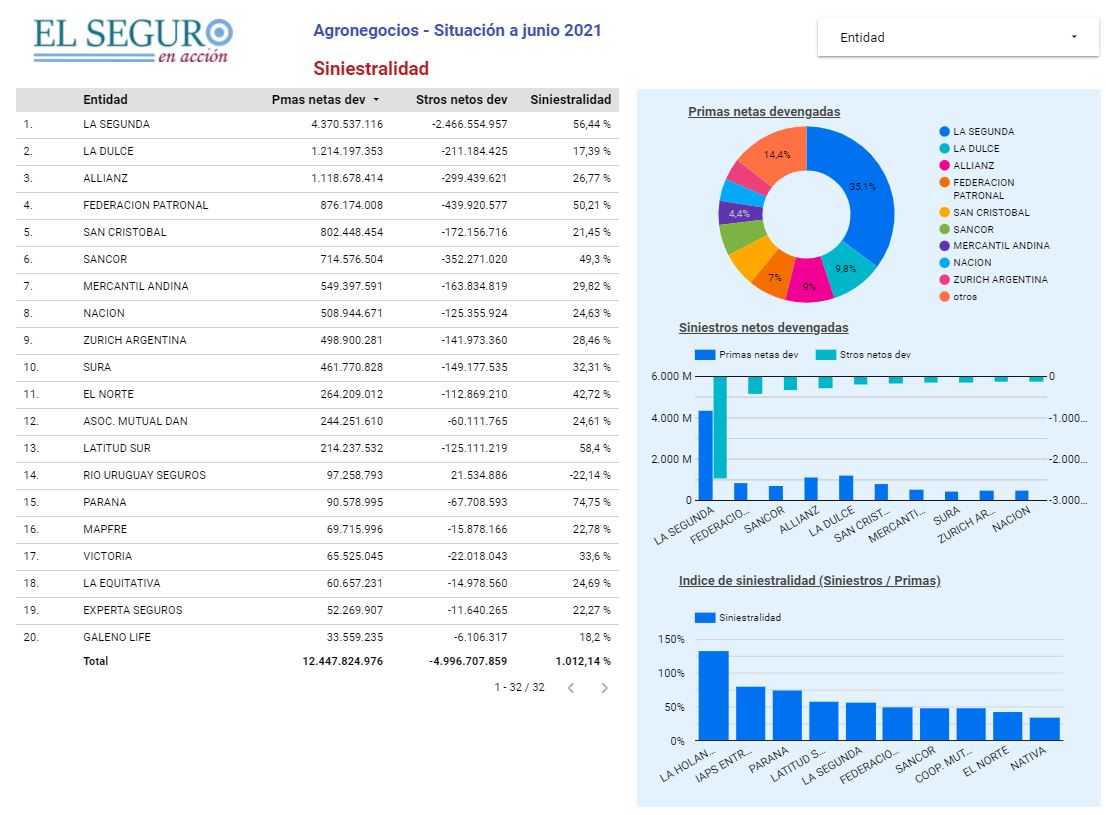The image size is (1106, 815).
Task: Sort table by Stros netos dev header
Action: [461, 100]
